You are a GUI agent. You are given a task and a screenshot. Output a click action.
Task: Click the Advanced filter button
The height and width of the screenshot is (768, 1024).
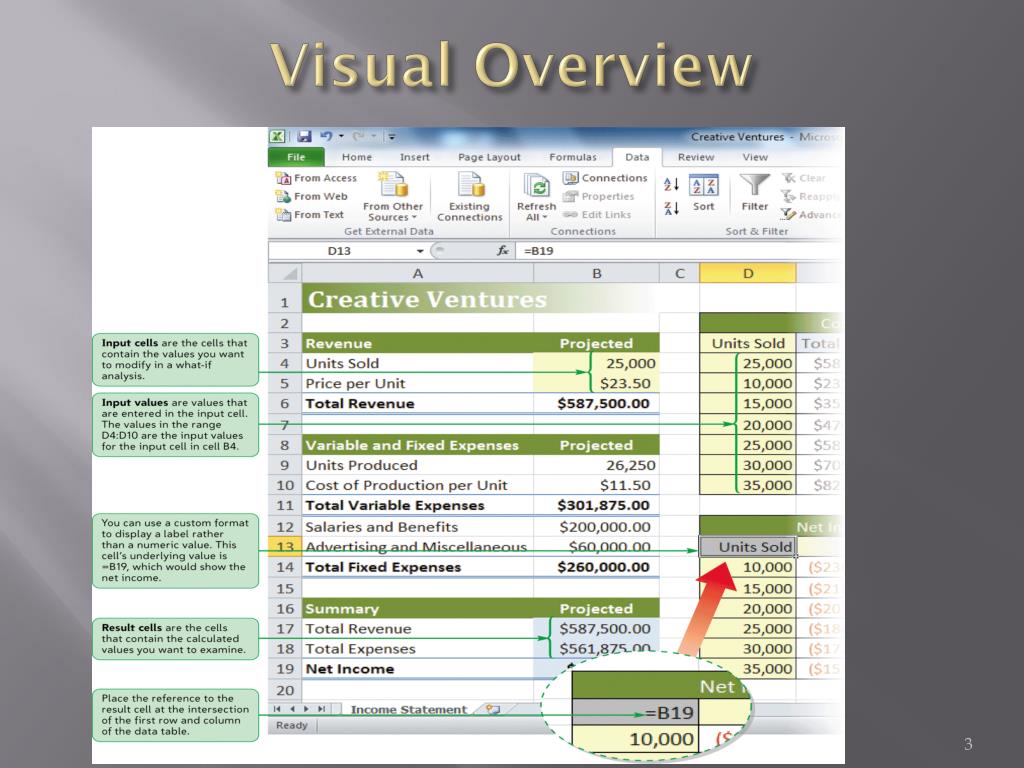coord(810,214)
